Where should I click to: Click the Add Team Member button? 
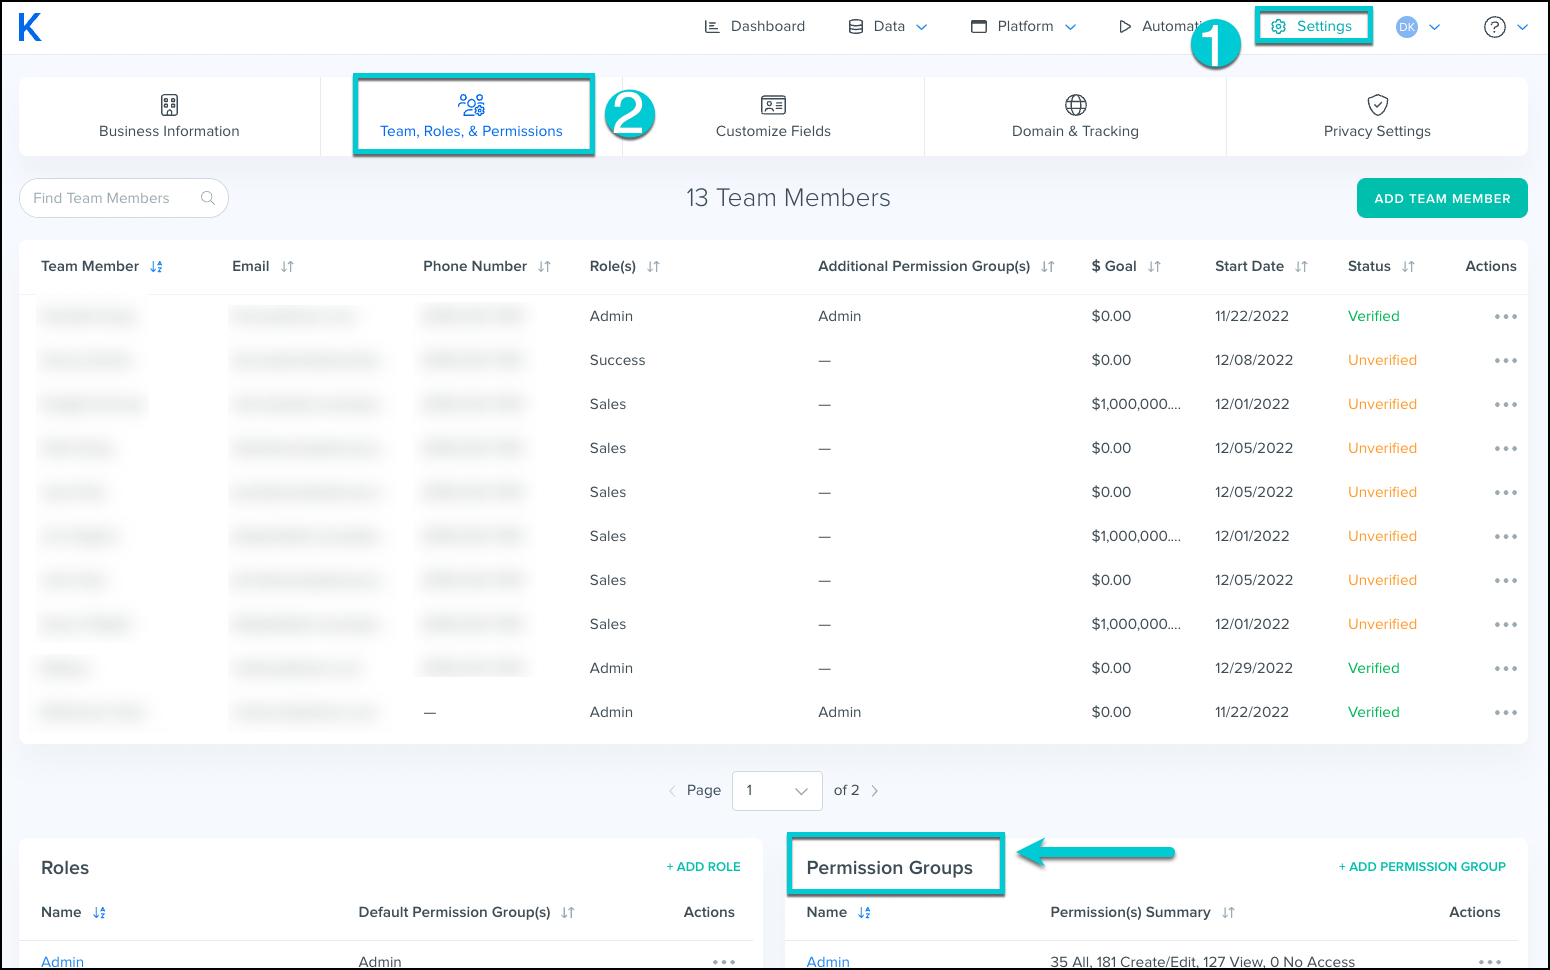point(1442,198)
